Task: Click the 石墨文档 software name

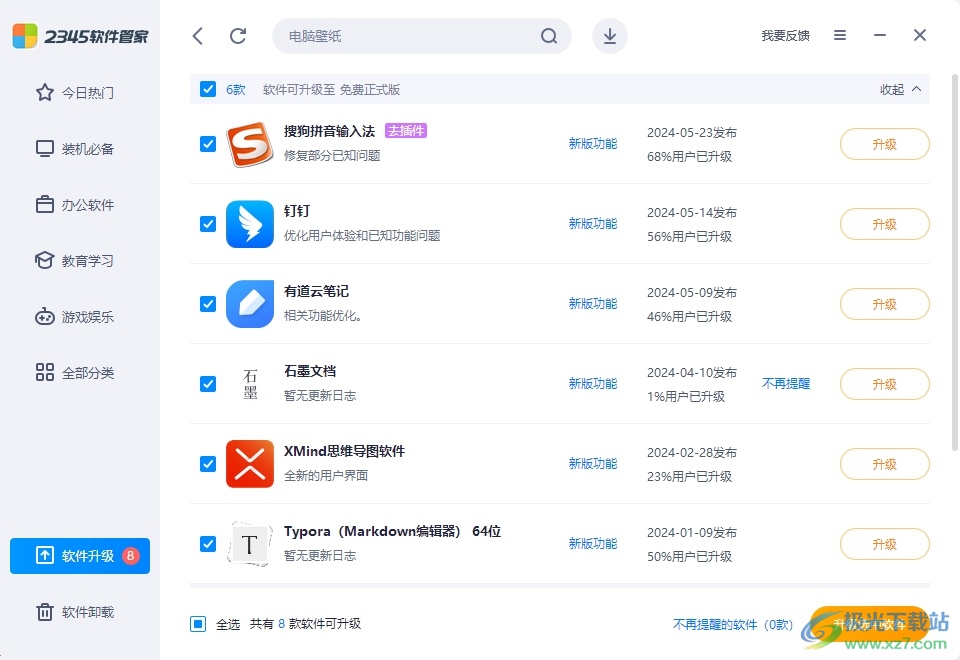Action: click(310, 371)
